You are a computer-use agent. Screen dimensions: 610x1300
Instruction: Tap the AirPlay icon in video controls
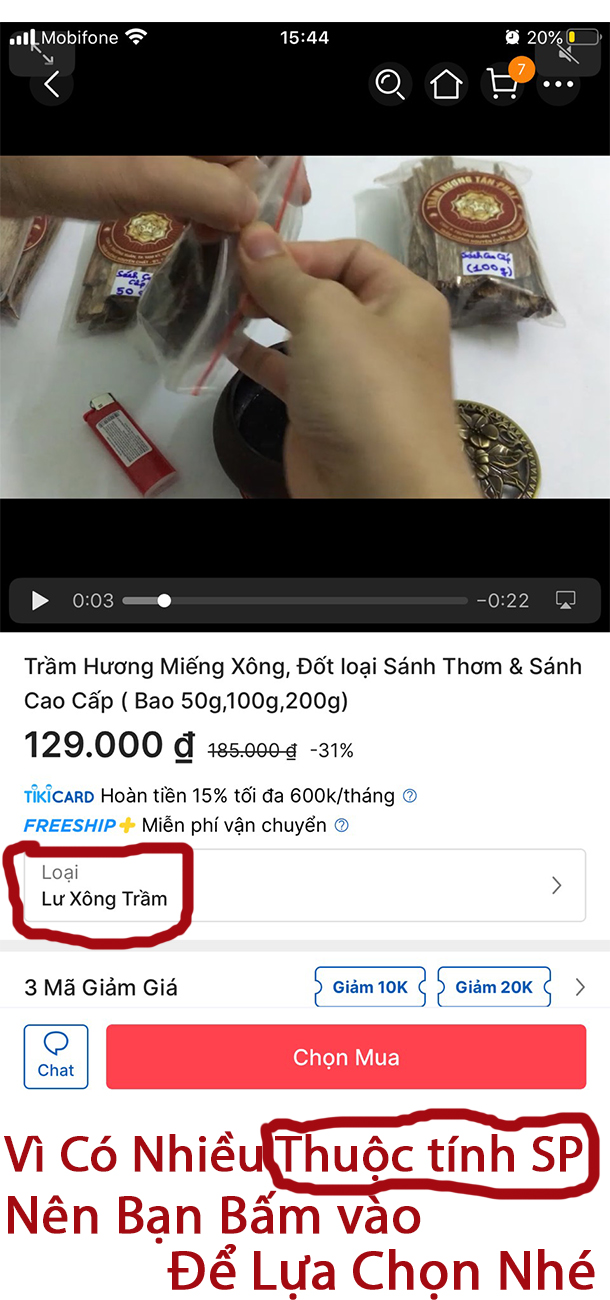tap(565, 600)
